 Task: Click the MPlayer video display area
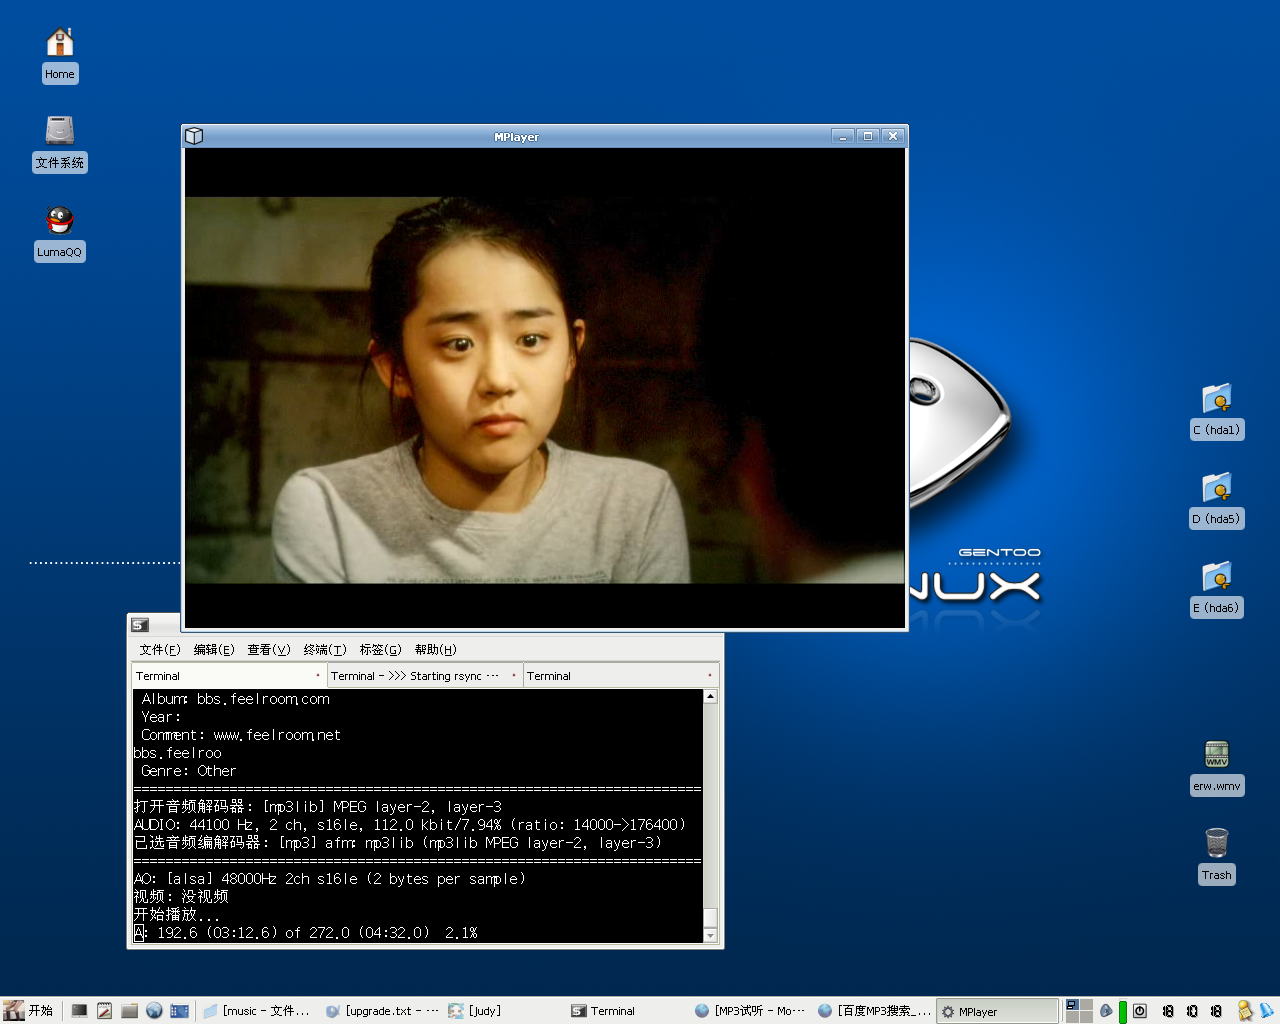coord(545,388)
